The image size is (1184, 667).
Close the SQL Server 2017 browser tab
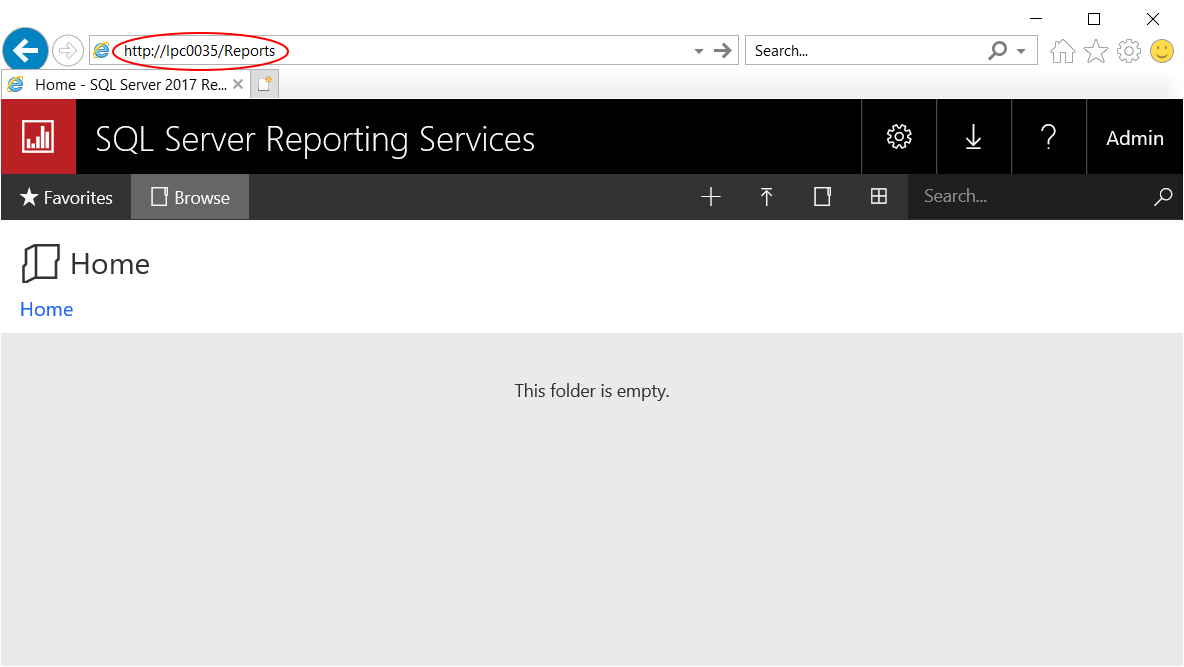pyautogui.click(x=238, y=84)
